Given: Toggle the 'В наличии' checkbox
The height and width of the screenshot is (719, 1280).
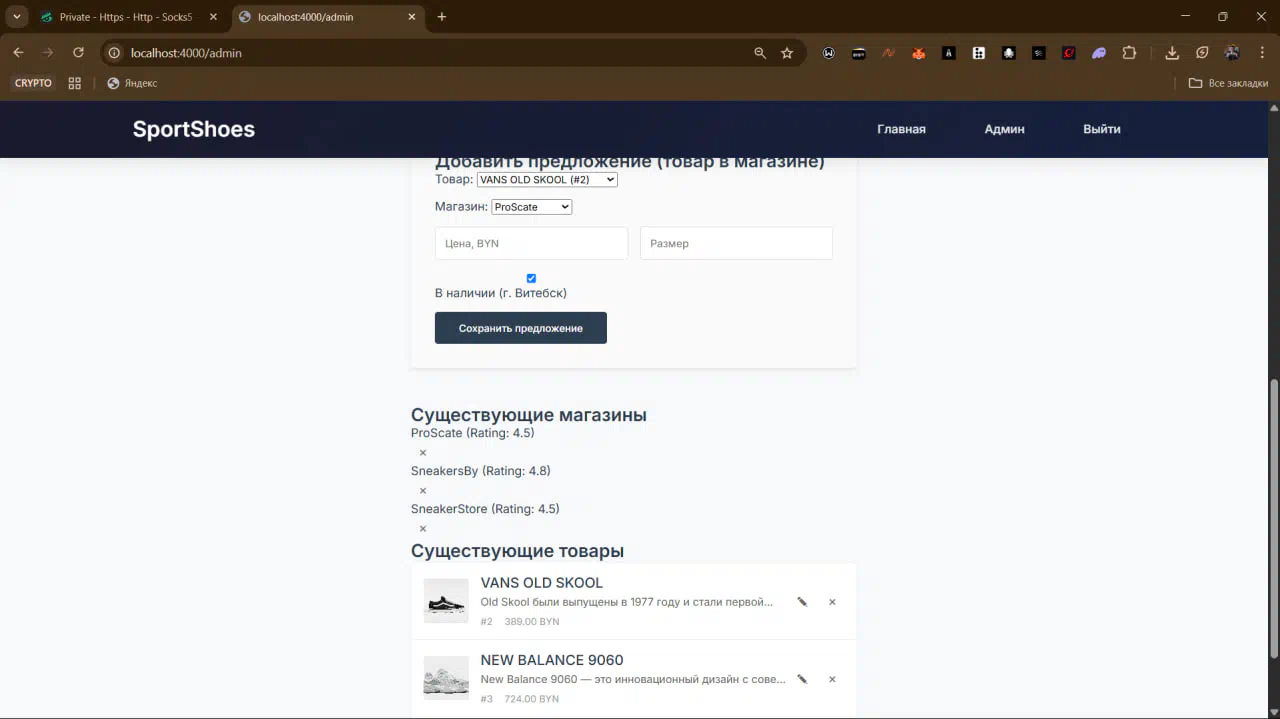Looking at the screenshot, I should click(x=531, y=278).
